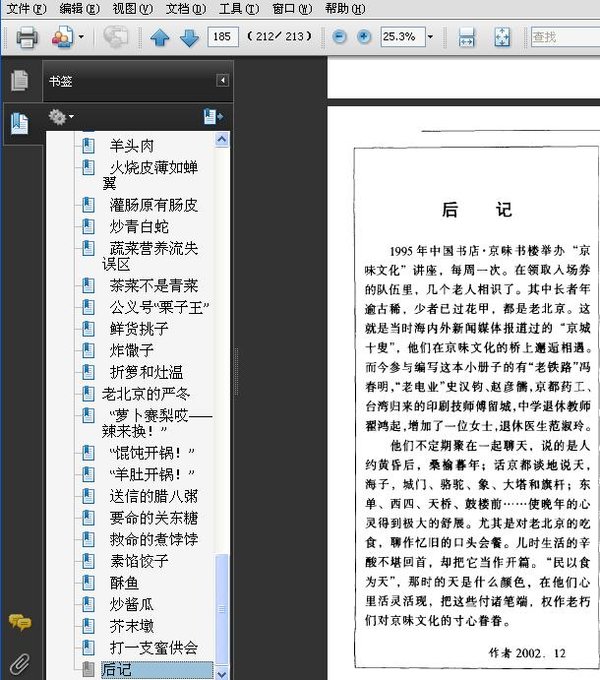Open the 编辑(E) menu

(79, 8)
